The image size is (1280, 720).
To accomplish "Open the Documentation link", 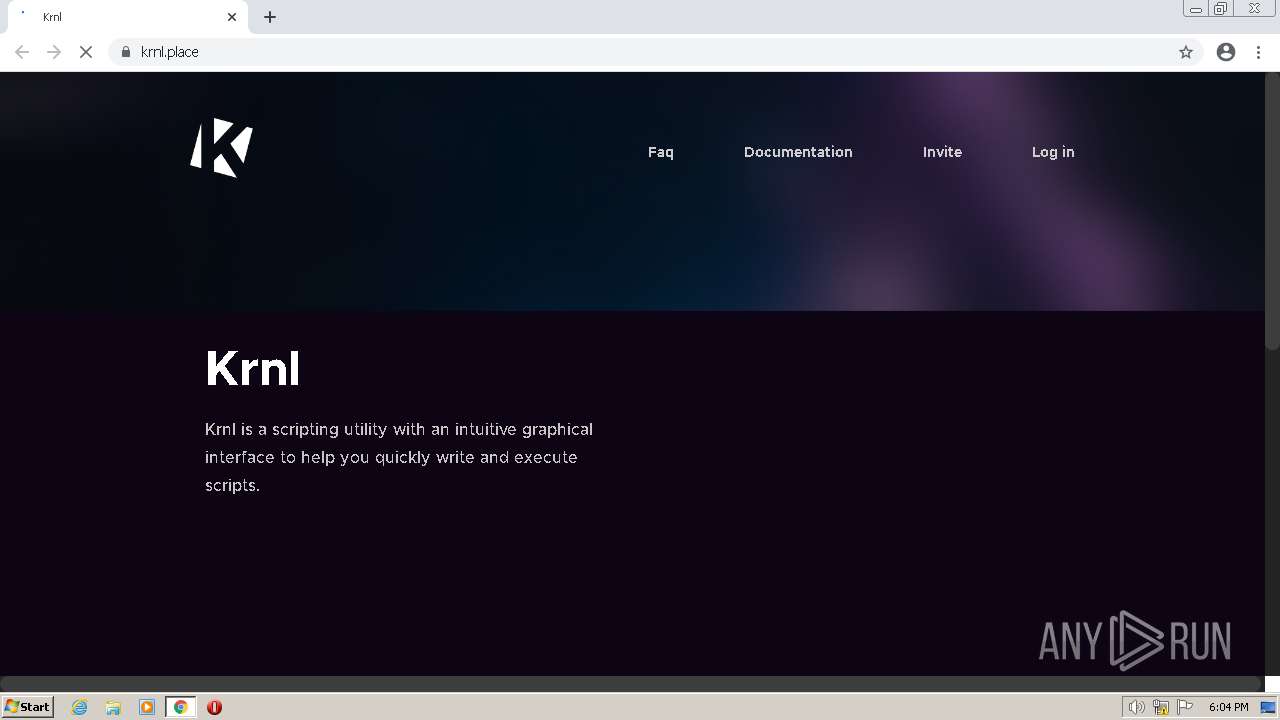I will tap(798, 152).
